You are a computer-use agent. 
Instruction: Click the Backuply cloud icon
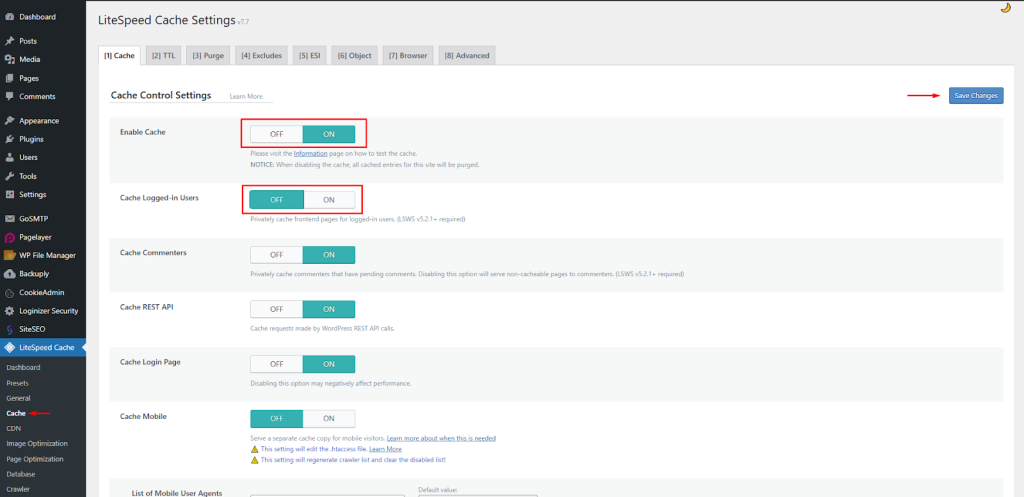pyautogui.click(x=10, y=274)
